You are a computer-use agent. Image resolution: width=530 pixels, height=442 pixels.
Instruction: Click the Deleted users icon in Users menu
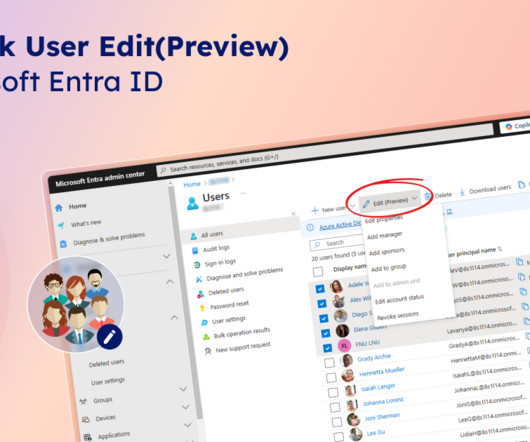(x=200, y=294)
